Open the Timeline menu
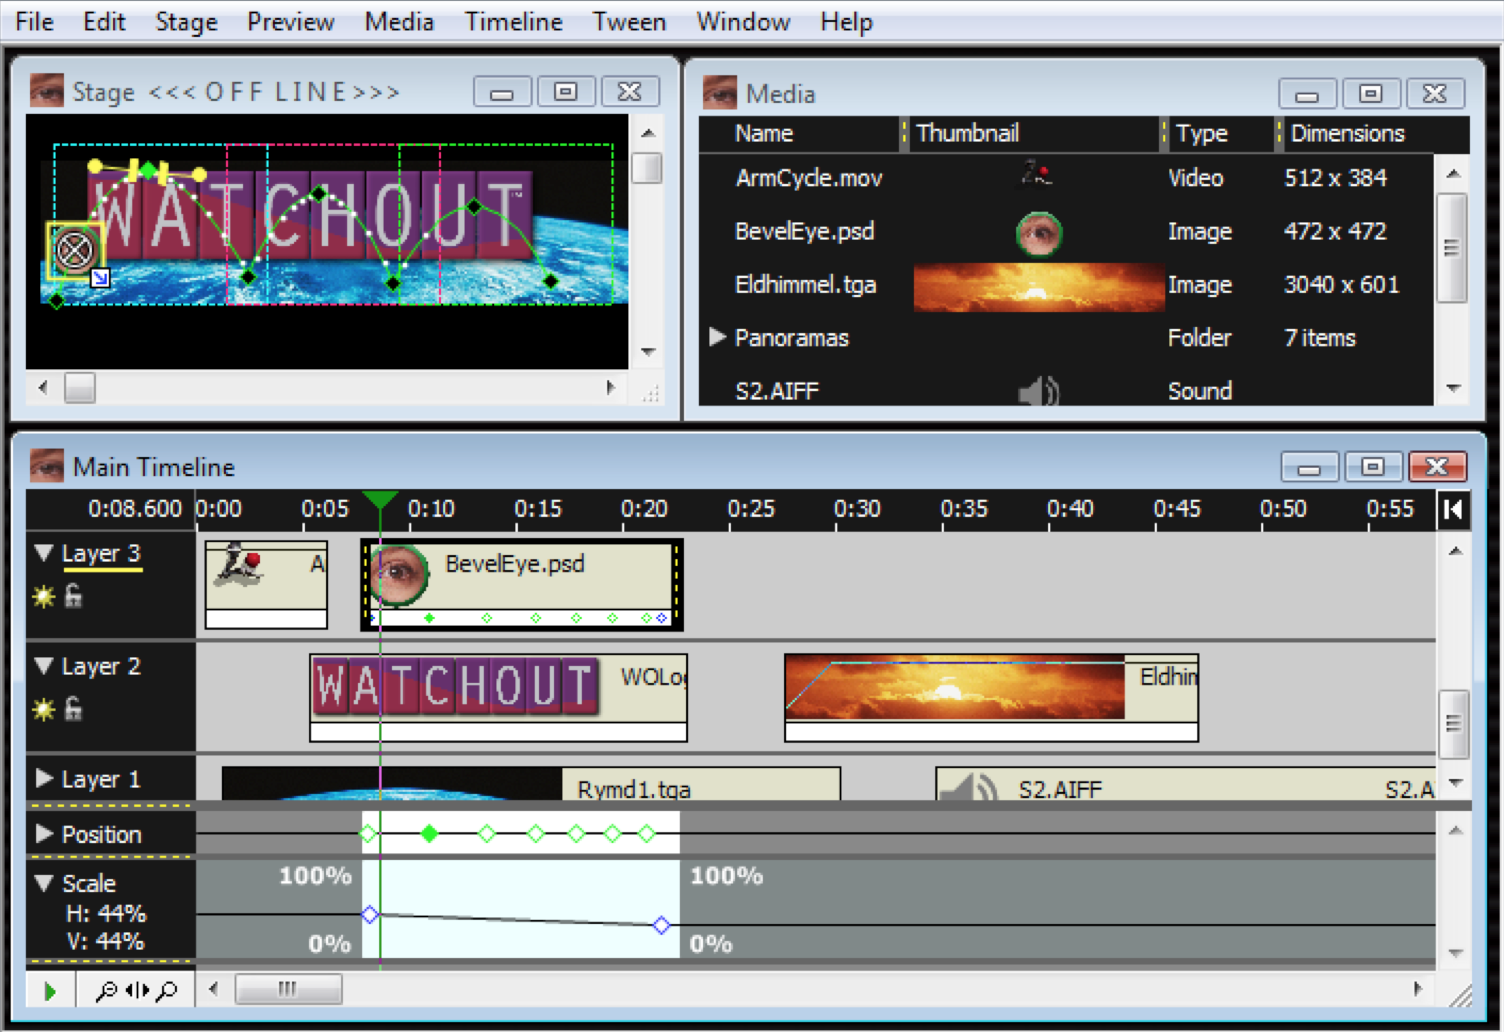This screenshot has width=1504, height=1032. coord(513,21)
